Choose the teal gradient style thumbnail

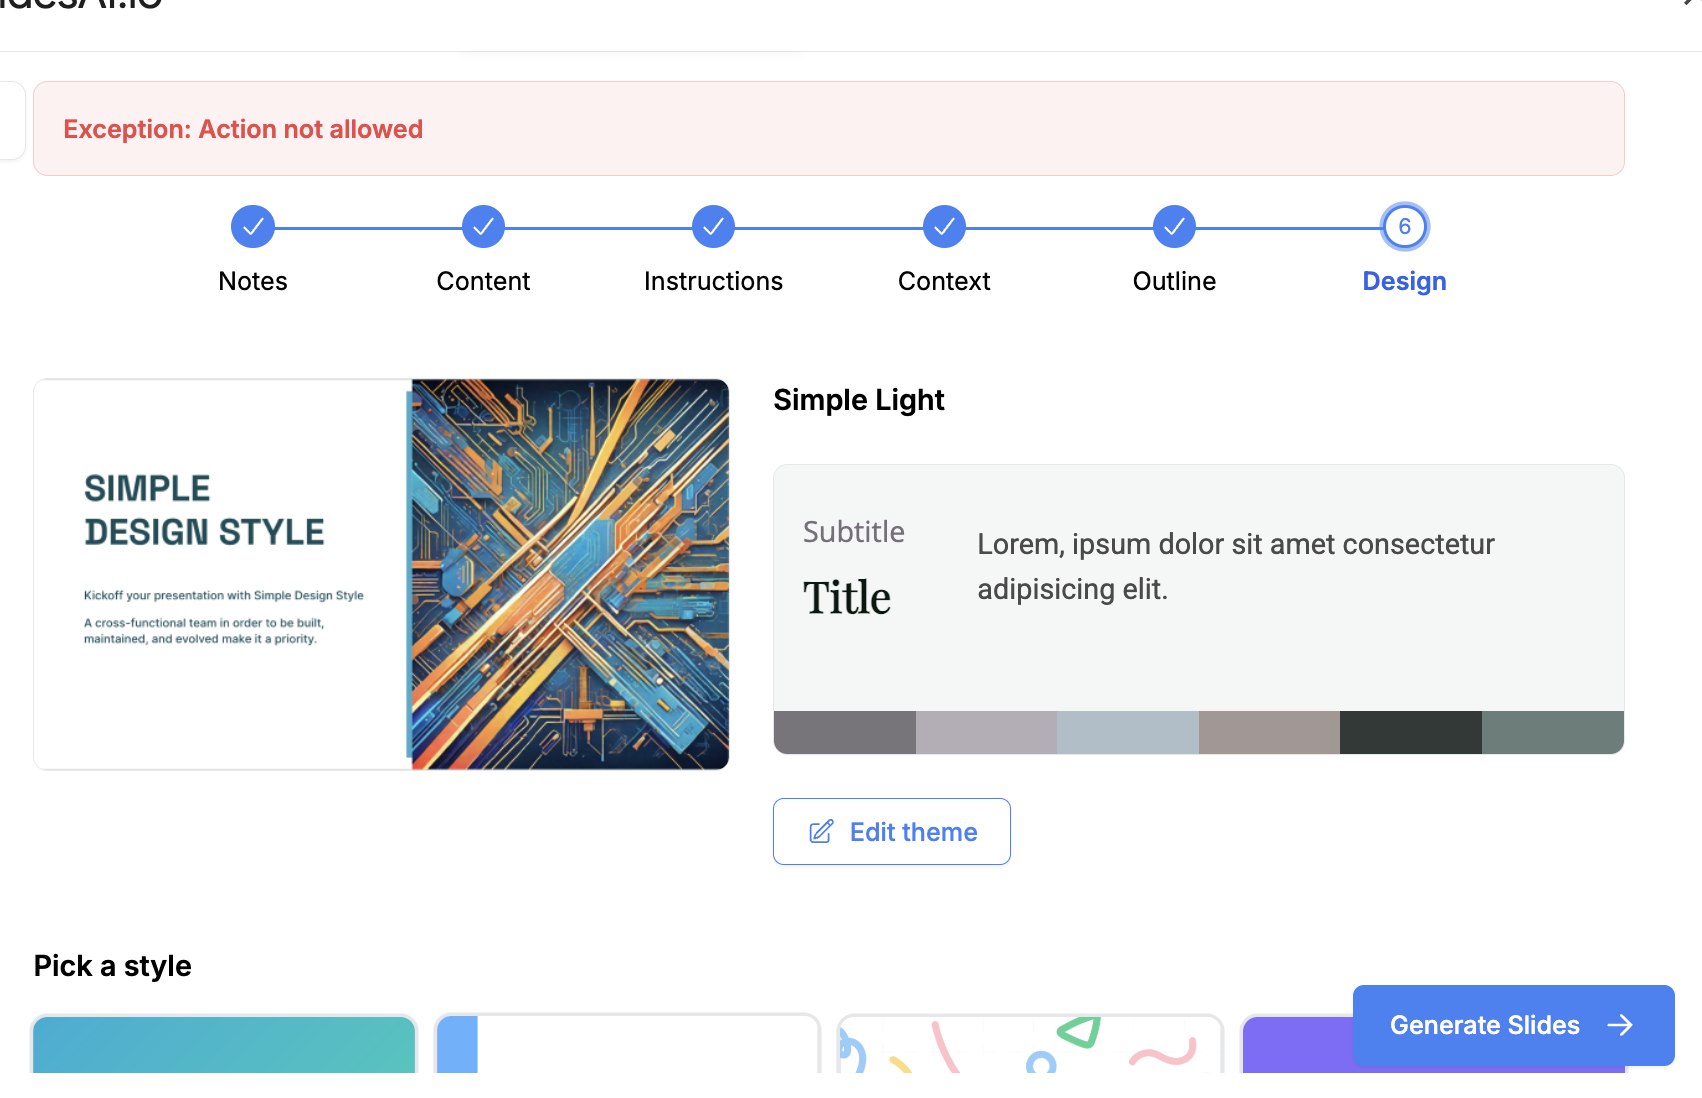(224, 1044)
